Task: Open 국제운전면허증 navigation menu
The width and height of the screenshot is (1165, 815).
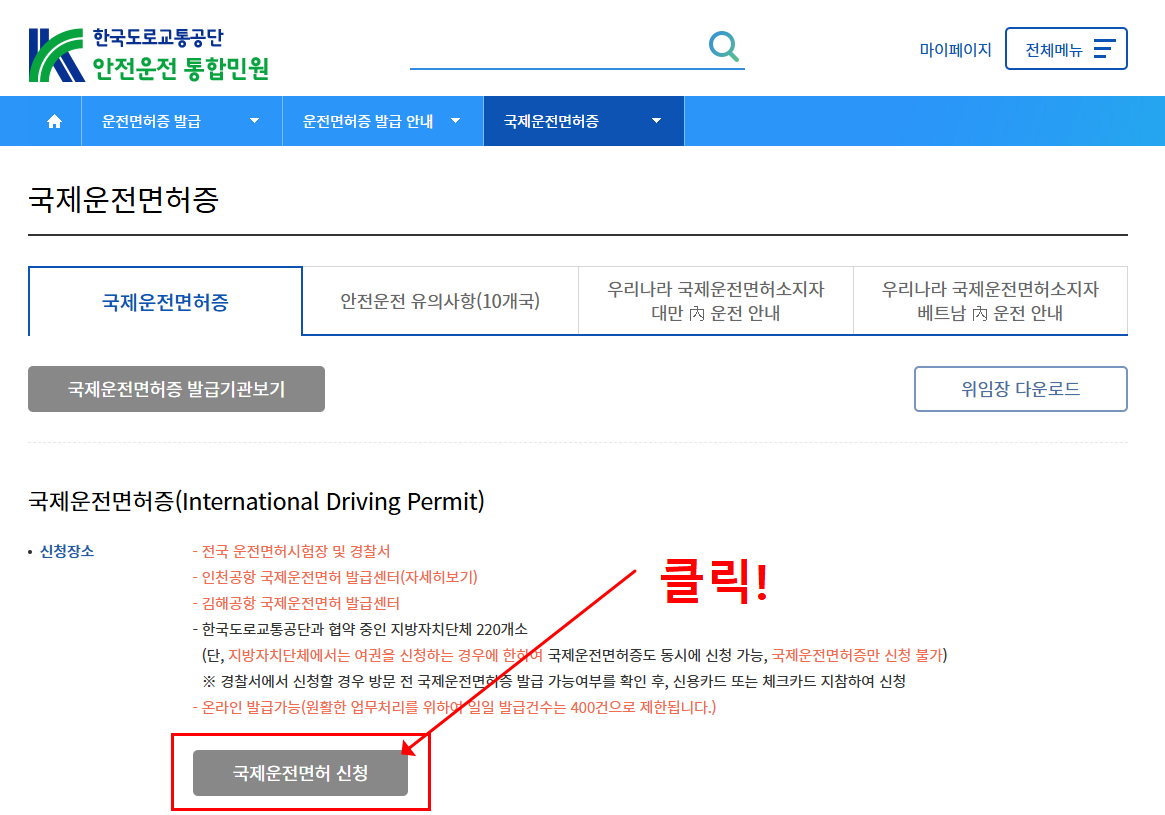Action: [583, 121]
